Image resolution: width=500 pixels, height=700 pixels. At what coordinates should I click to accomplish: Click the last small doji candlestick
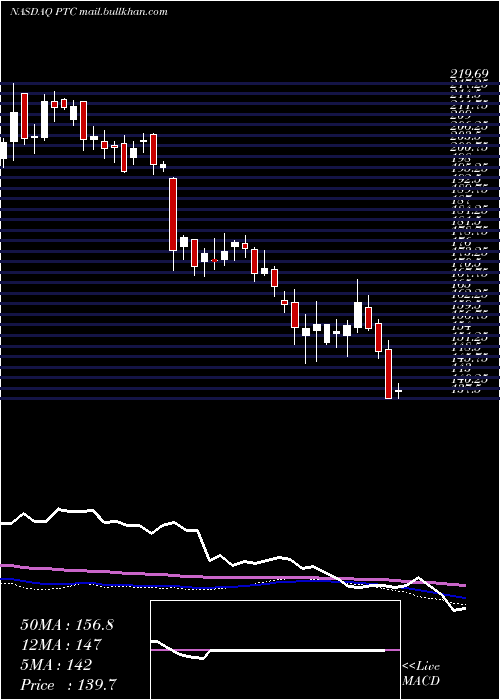click(398, 391)
